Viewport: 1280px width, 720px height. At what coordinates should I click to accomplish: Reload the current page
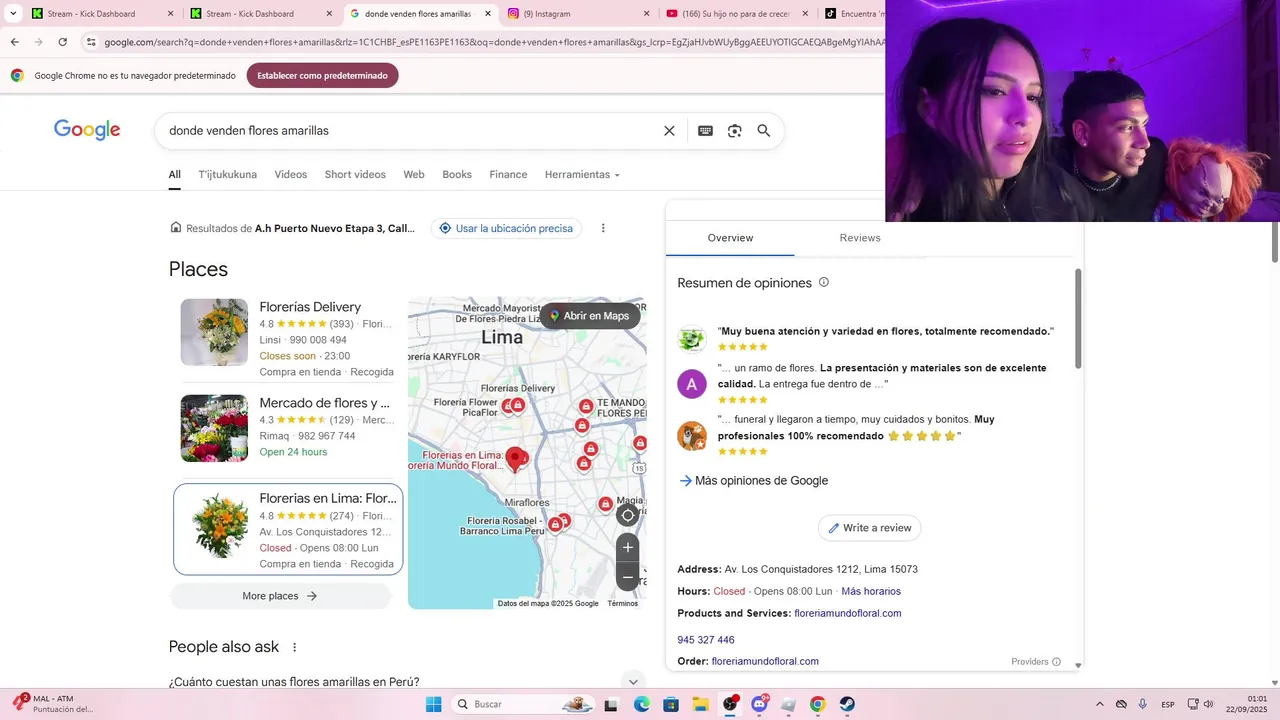pyautogui.click(x=62, y=42)
